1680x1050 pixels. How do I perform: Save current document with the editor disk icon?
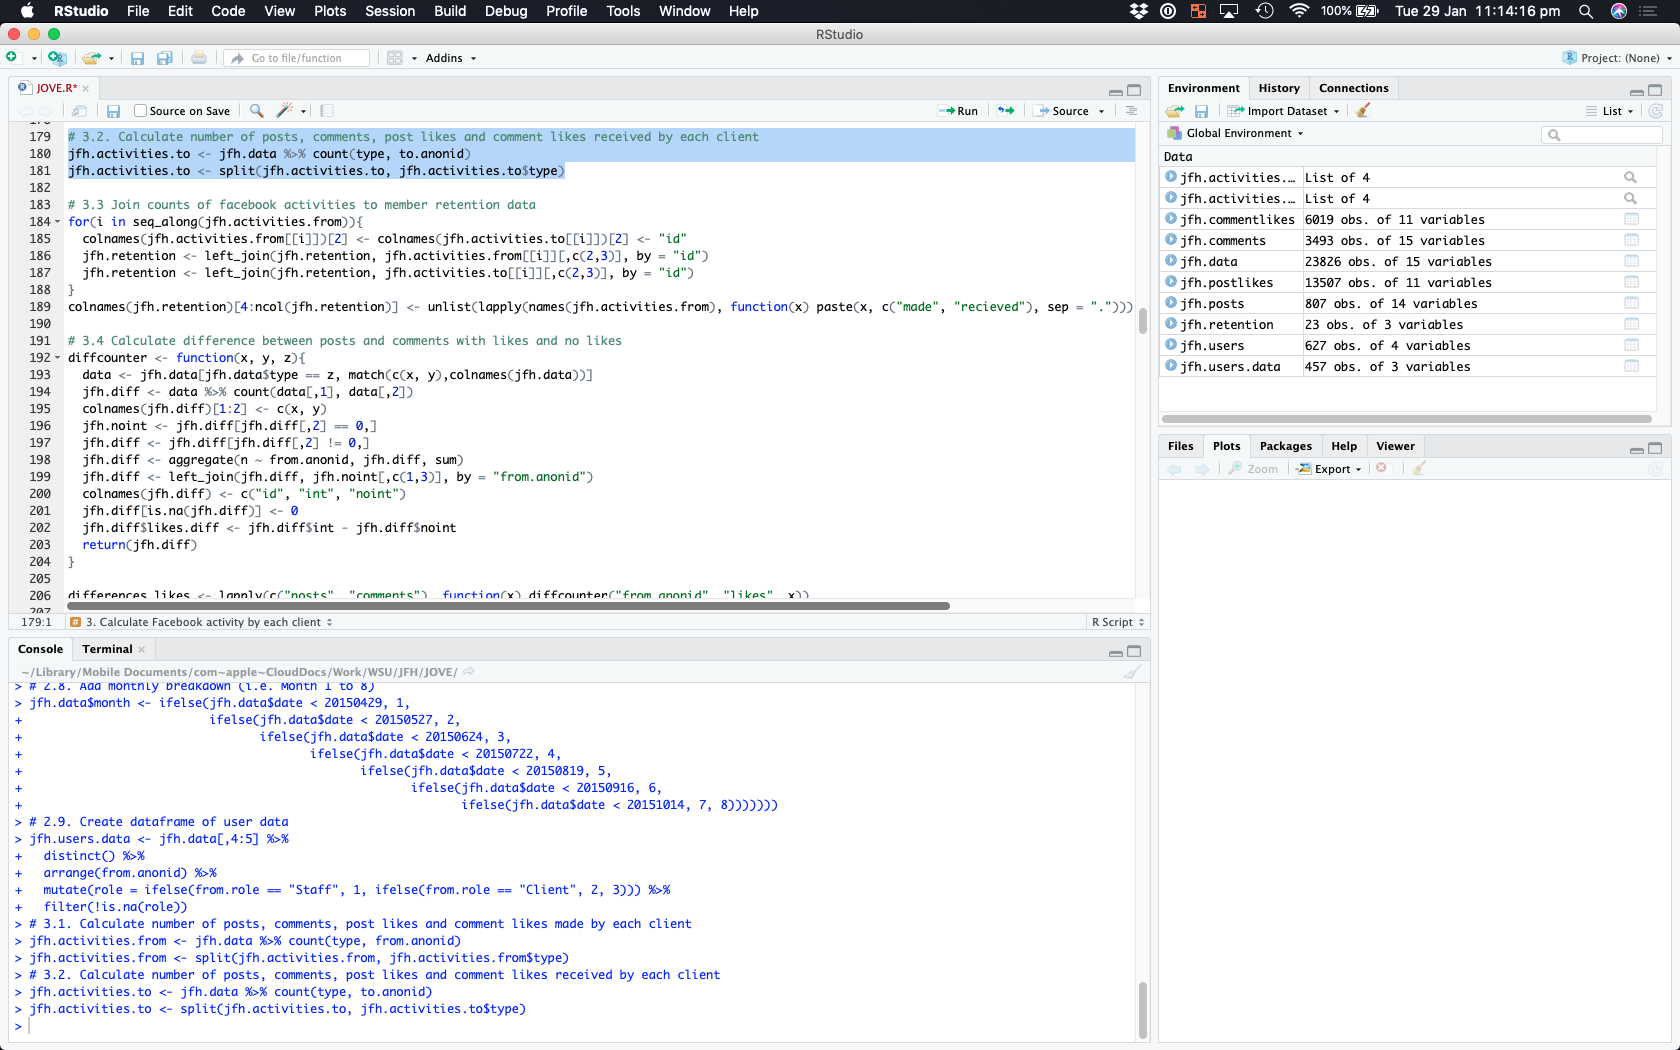pos(113,111)
